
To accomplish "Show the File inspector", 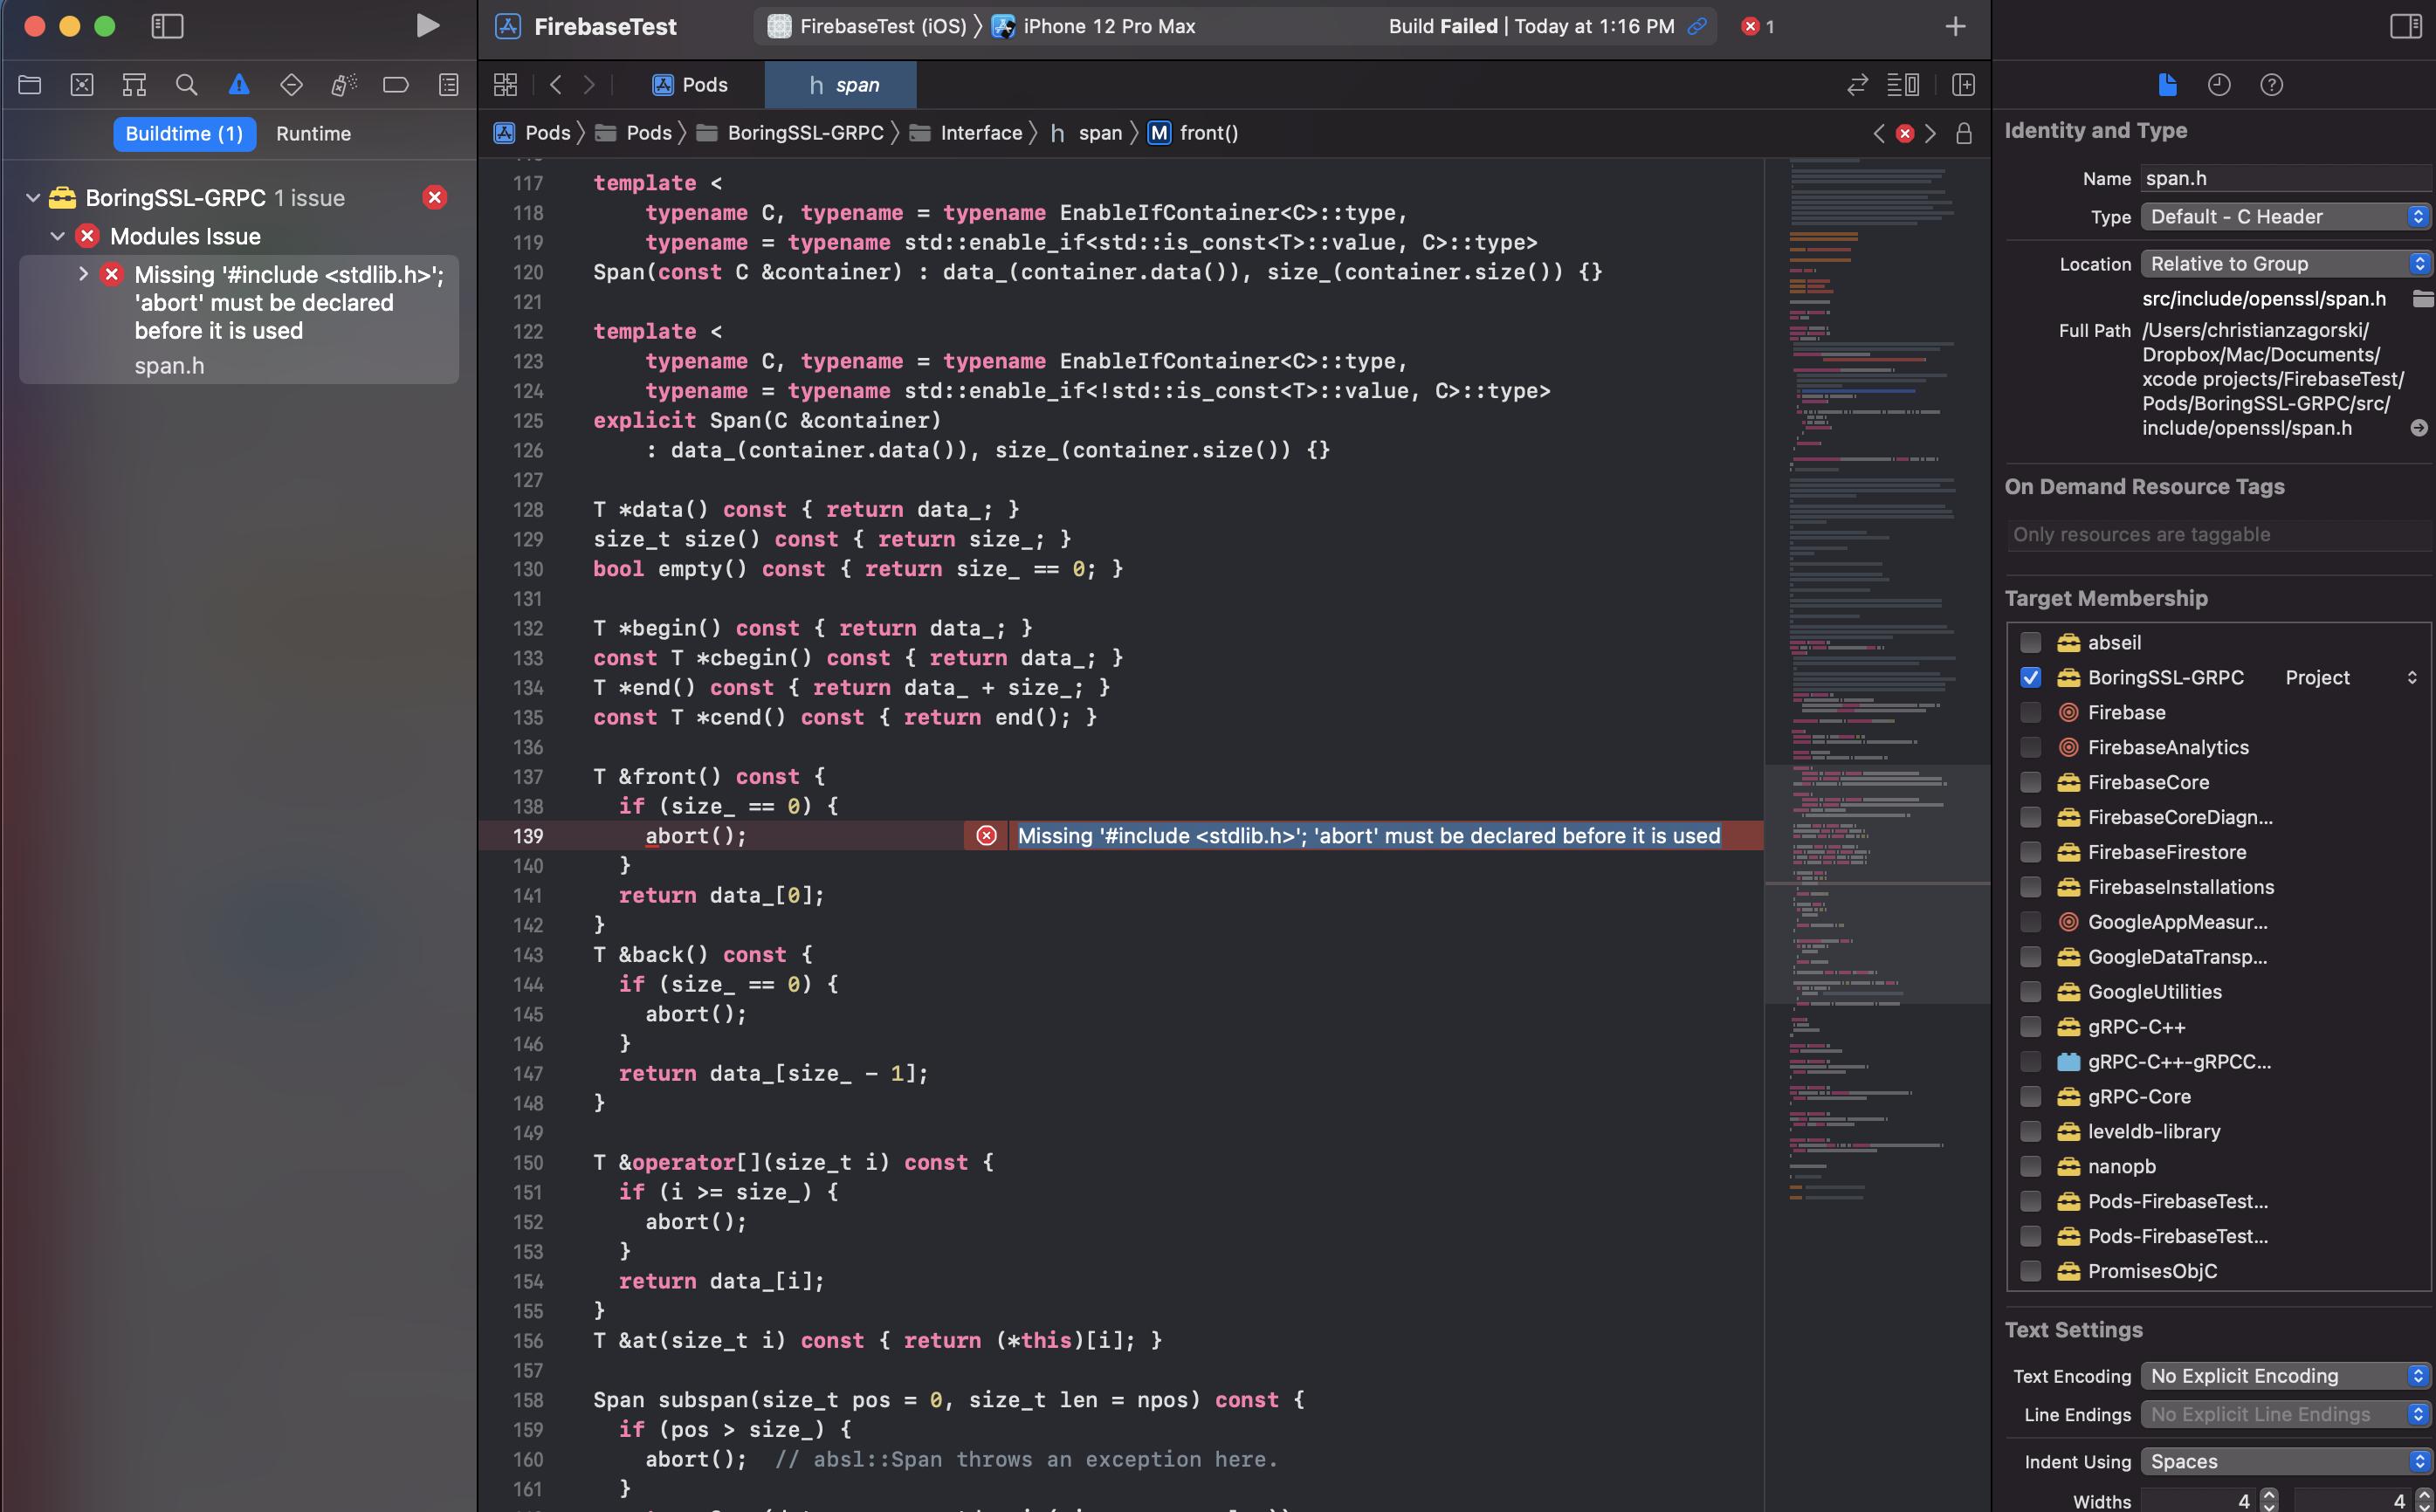I will point(2167,85).
